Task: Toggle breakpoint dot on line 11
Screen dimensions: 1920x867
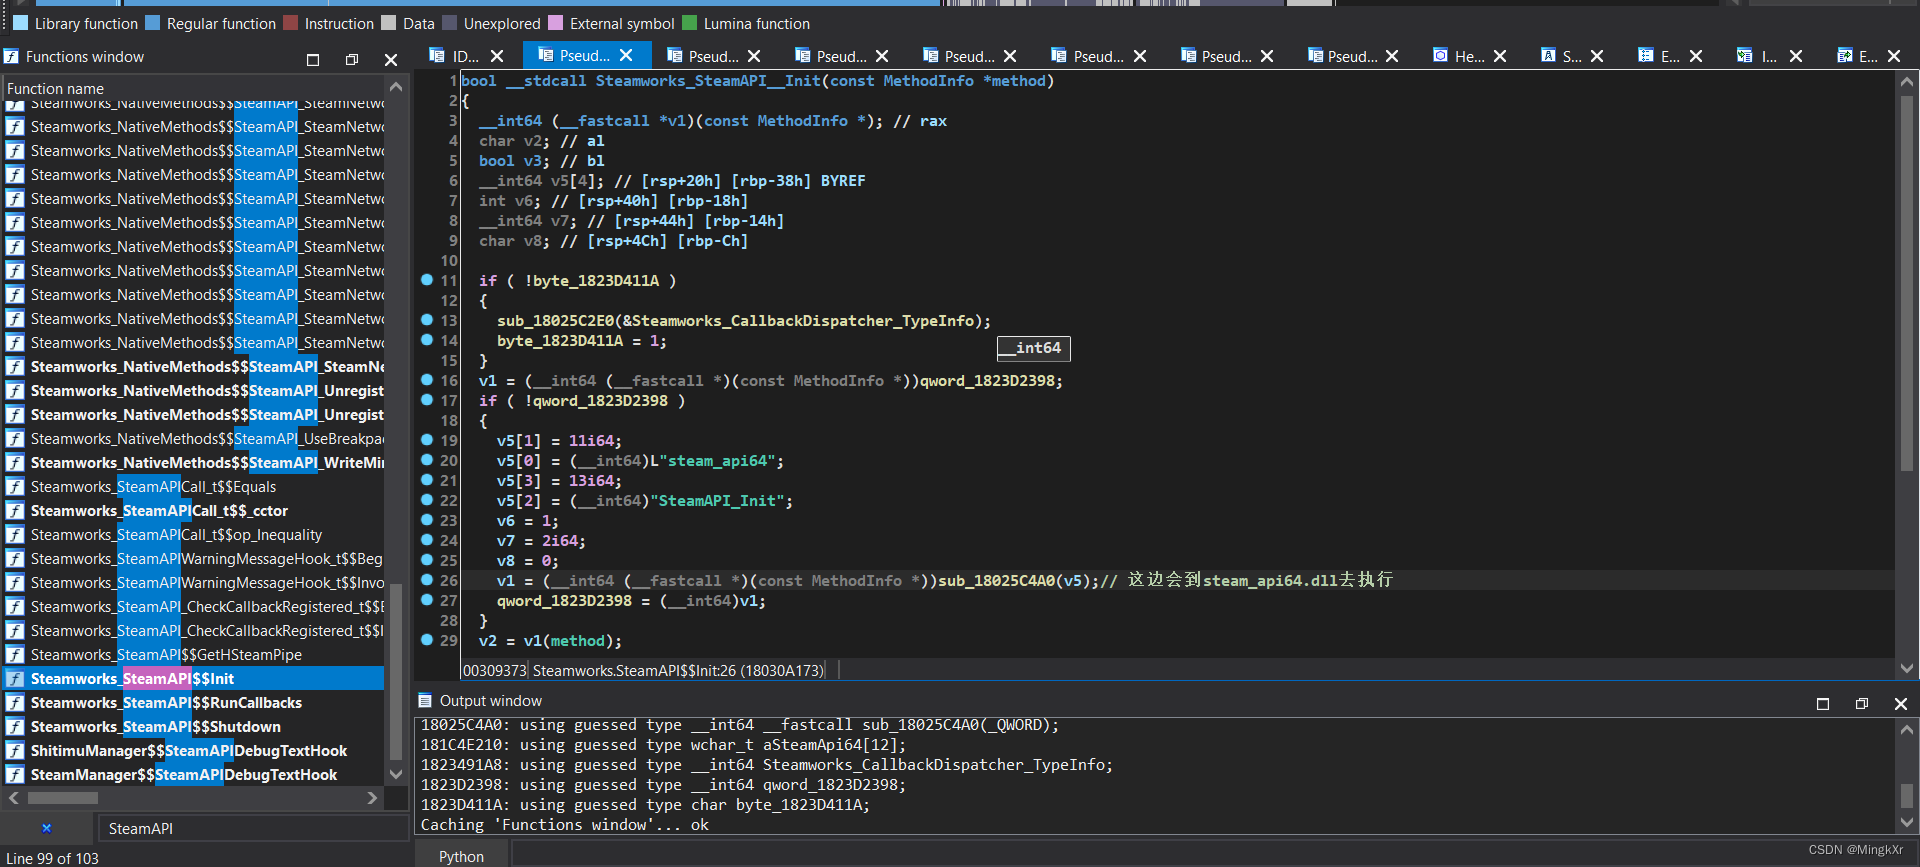Action: 427,280
